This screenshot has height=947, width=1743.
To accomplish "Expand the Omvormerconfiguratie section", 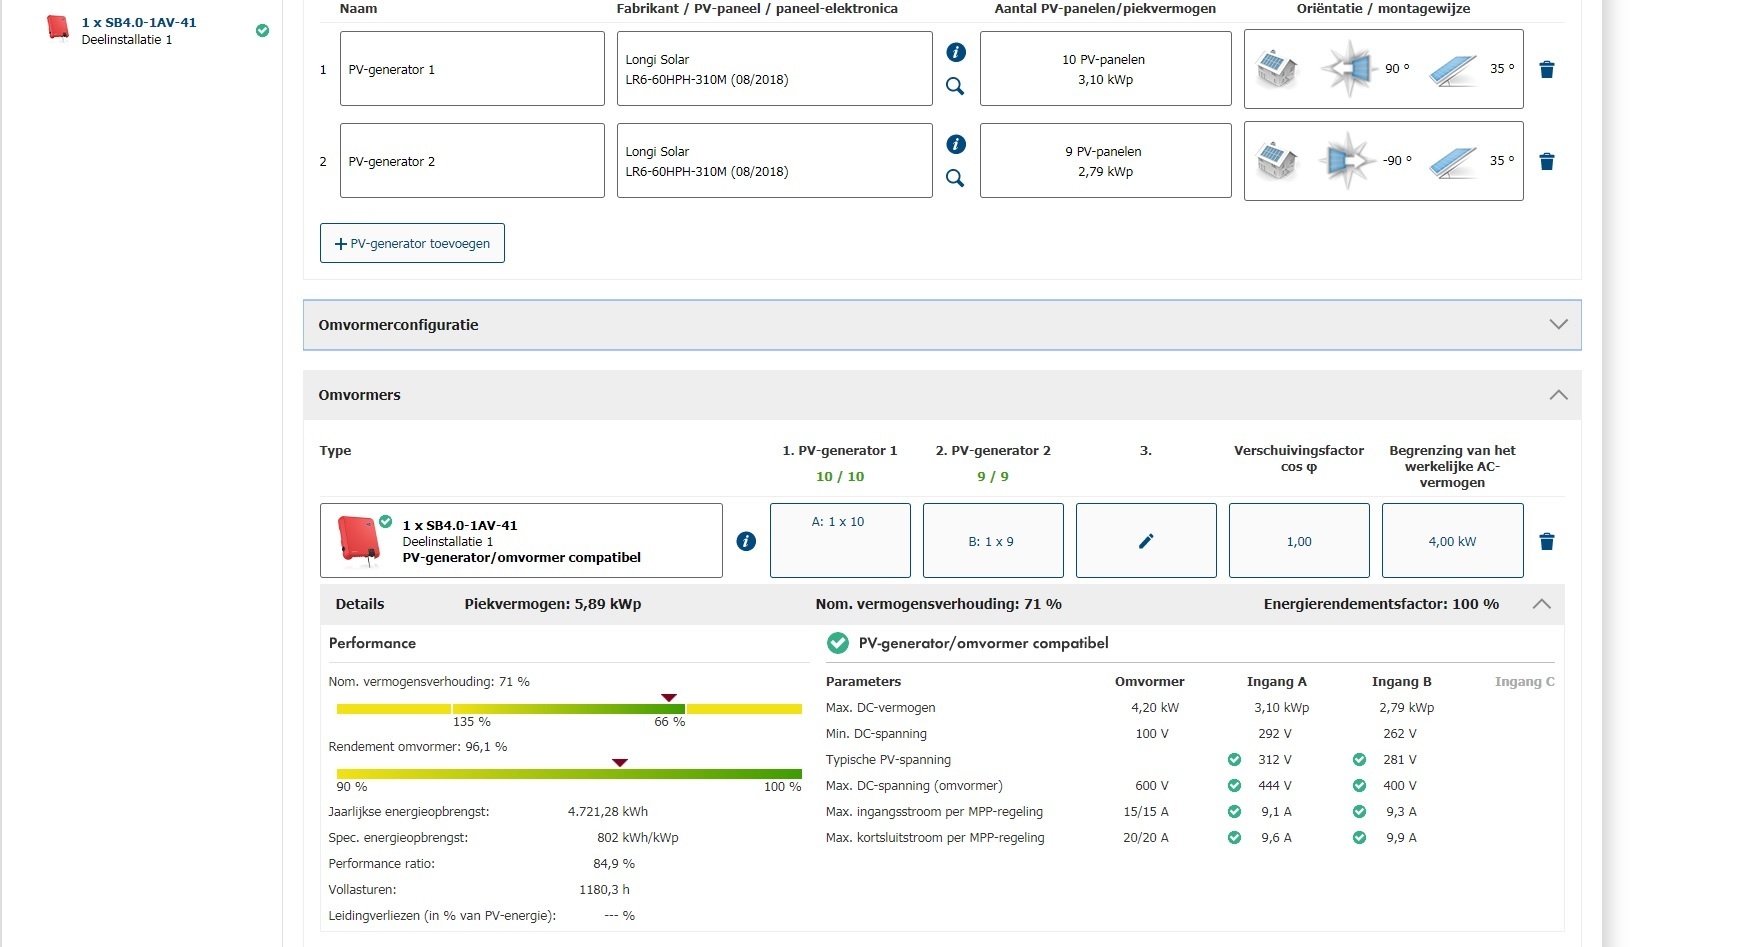I will point(1557,325).
